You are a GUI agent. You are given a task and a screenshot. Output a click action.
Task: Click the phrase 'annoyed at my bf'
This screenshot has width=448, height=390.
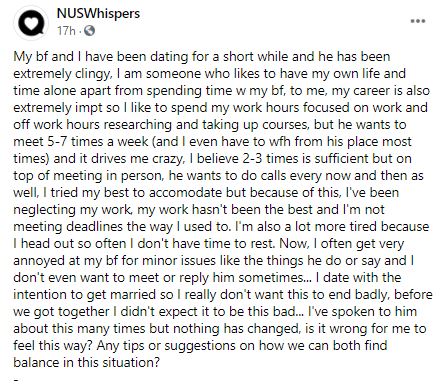(66, 260)
